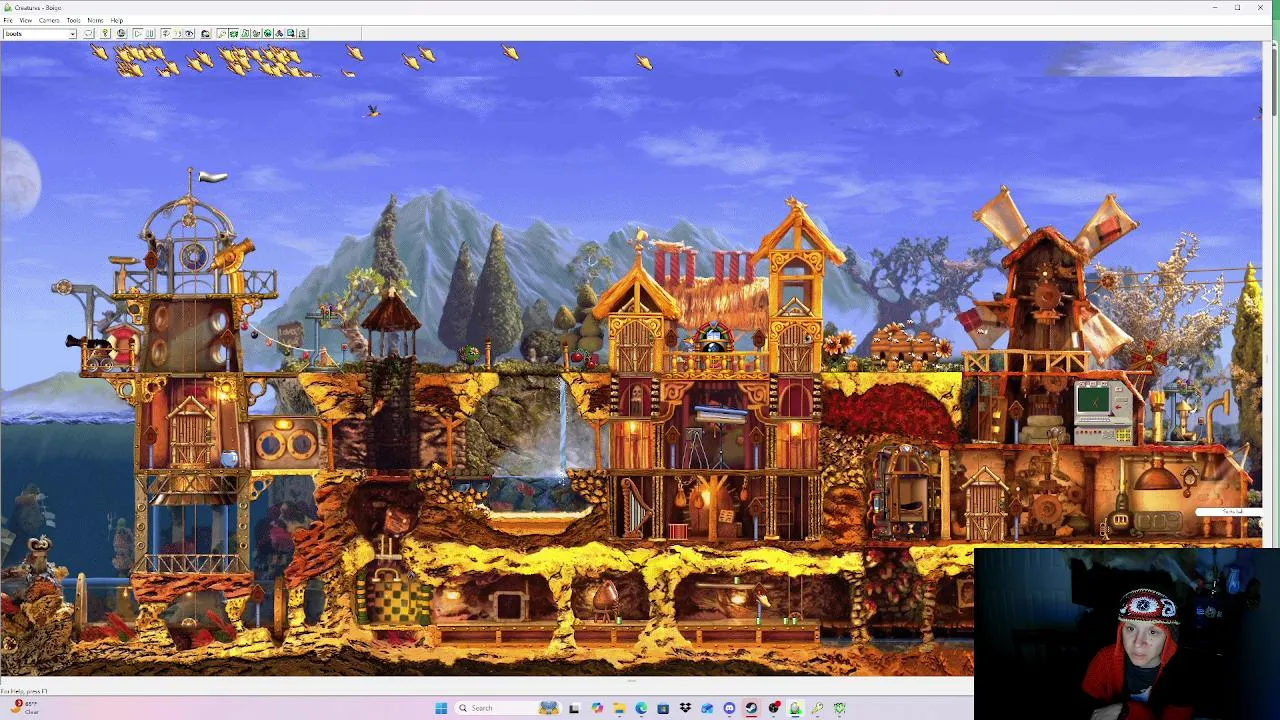Click the green computer monitor in the world
Image resolution: width=1280 pixels, height=720 pixels.
[1094, 402]
